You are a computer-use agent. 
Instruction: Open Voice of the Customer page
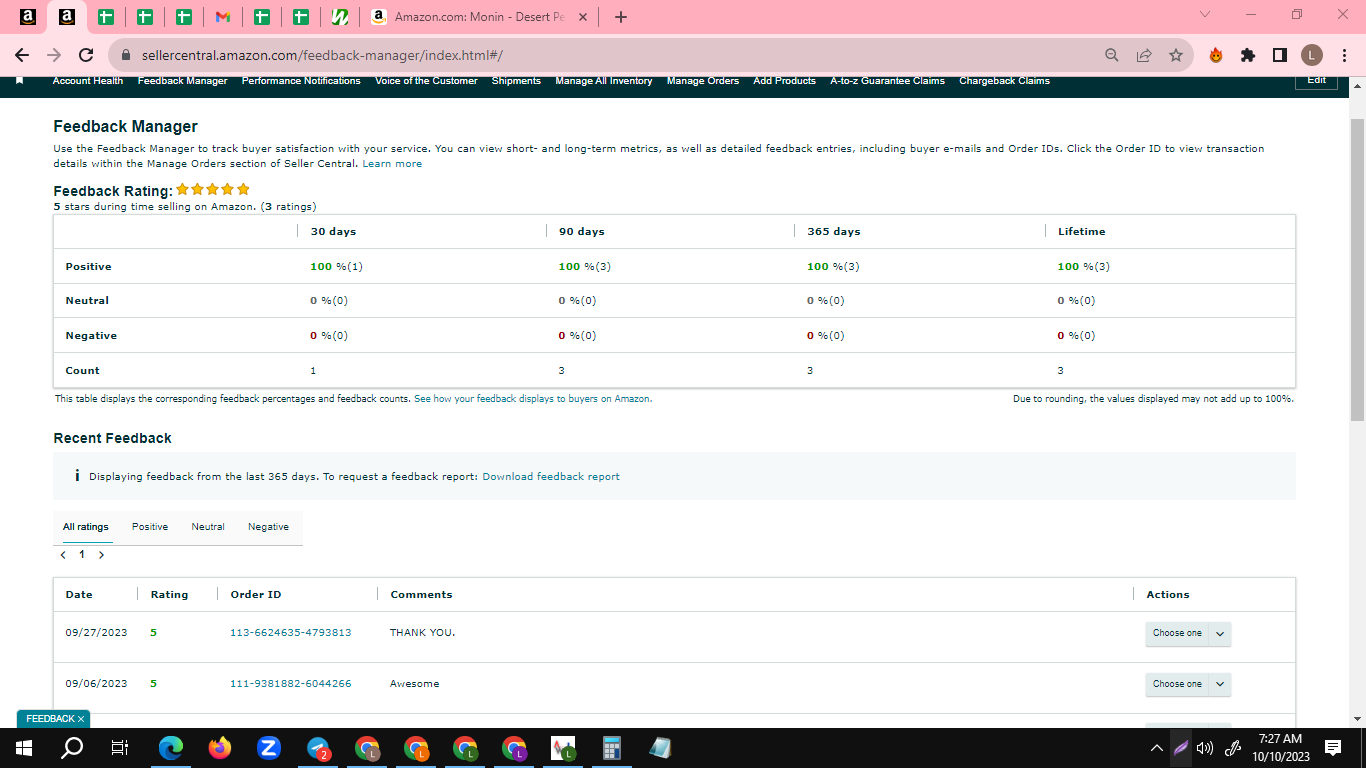[x=426, y=81]
